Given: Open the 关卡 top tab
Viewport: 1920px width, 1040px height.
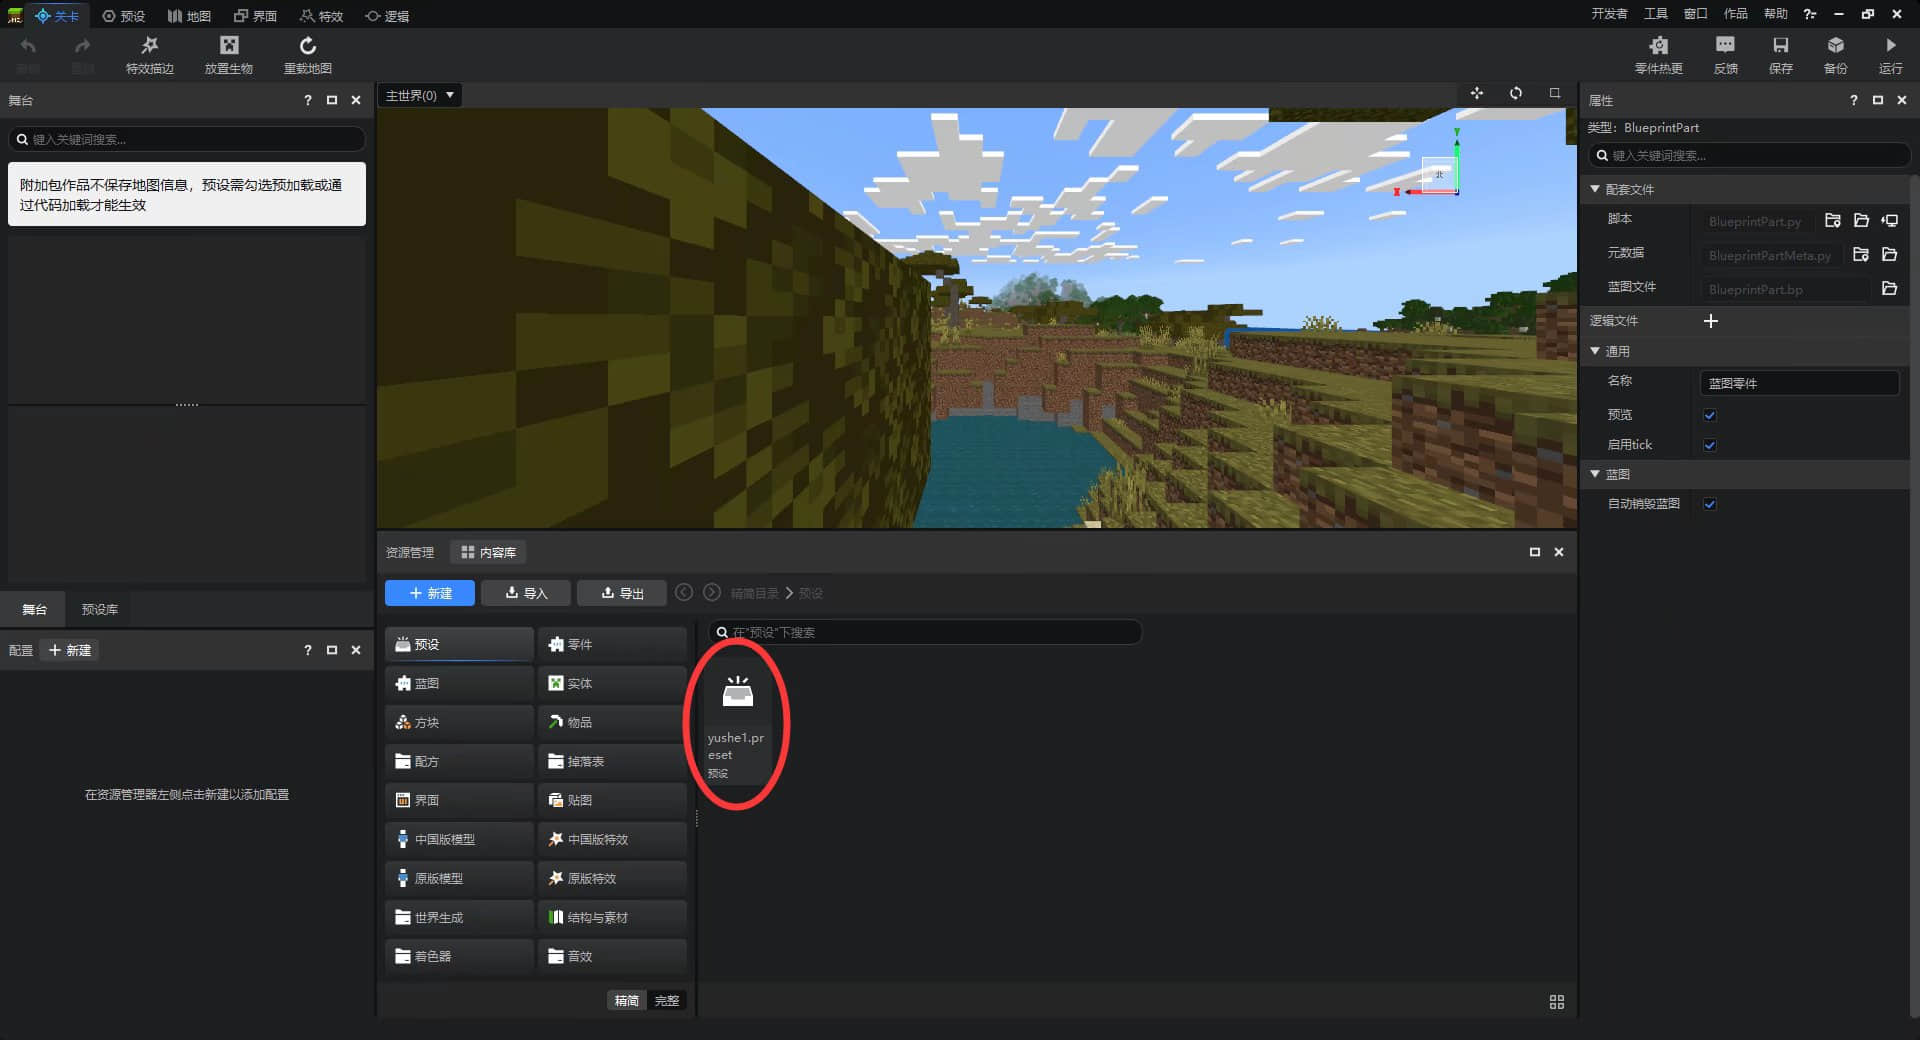Looking at the screenshot, I should pos(57,16).
